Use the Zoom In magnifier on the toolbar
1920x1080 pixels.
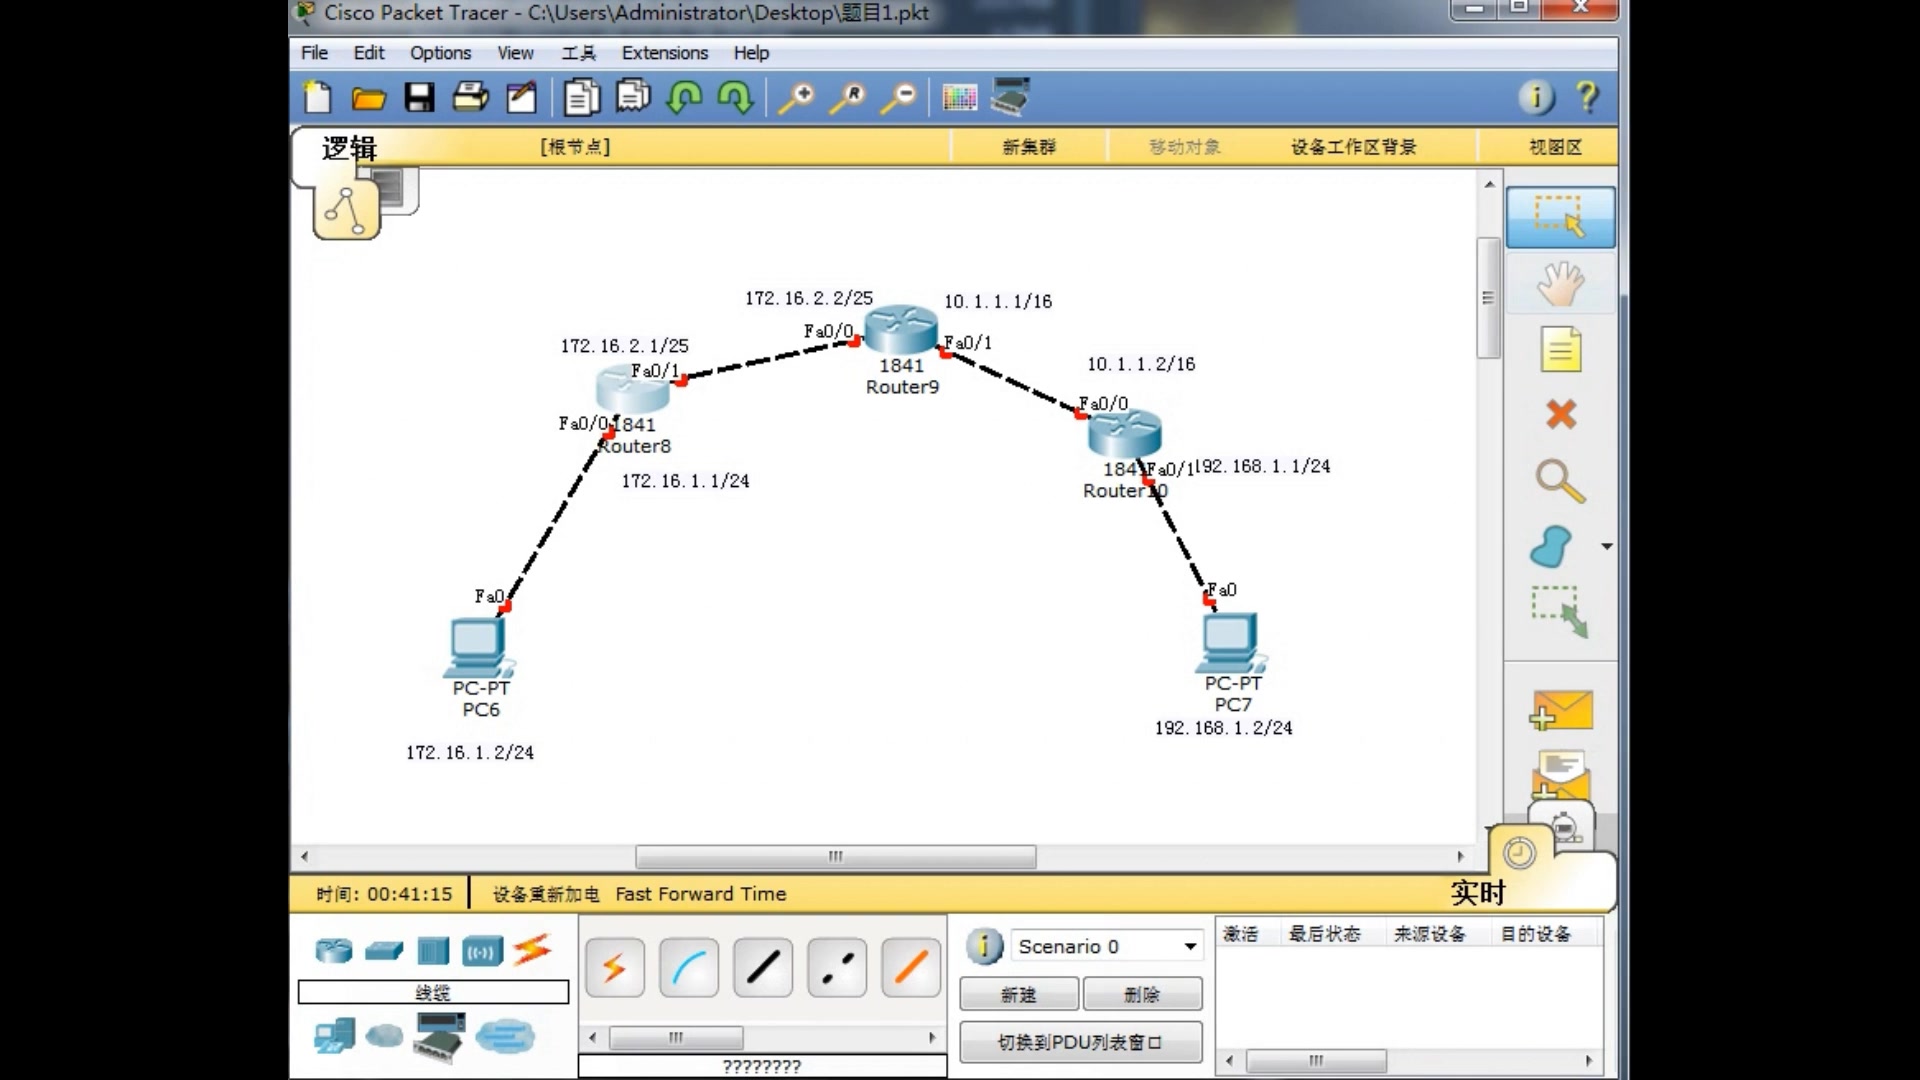[x=797, y=96]
